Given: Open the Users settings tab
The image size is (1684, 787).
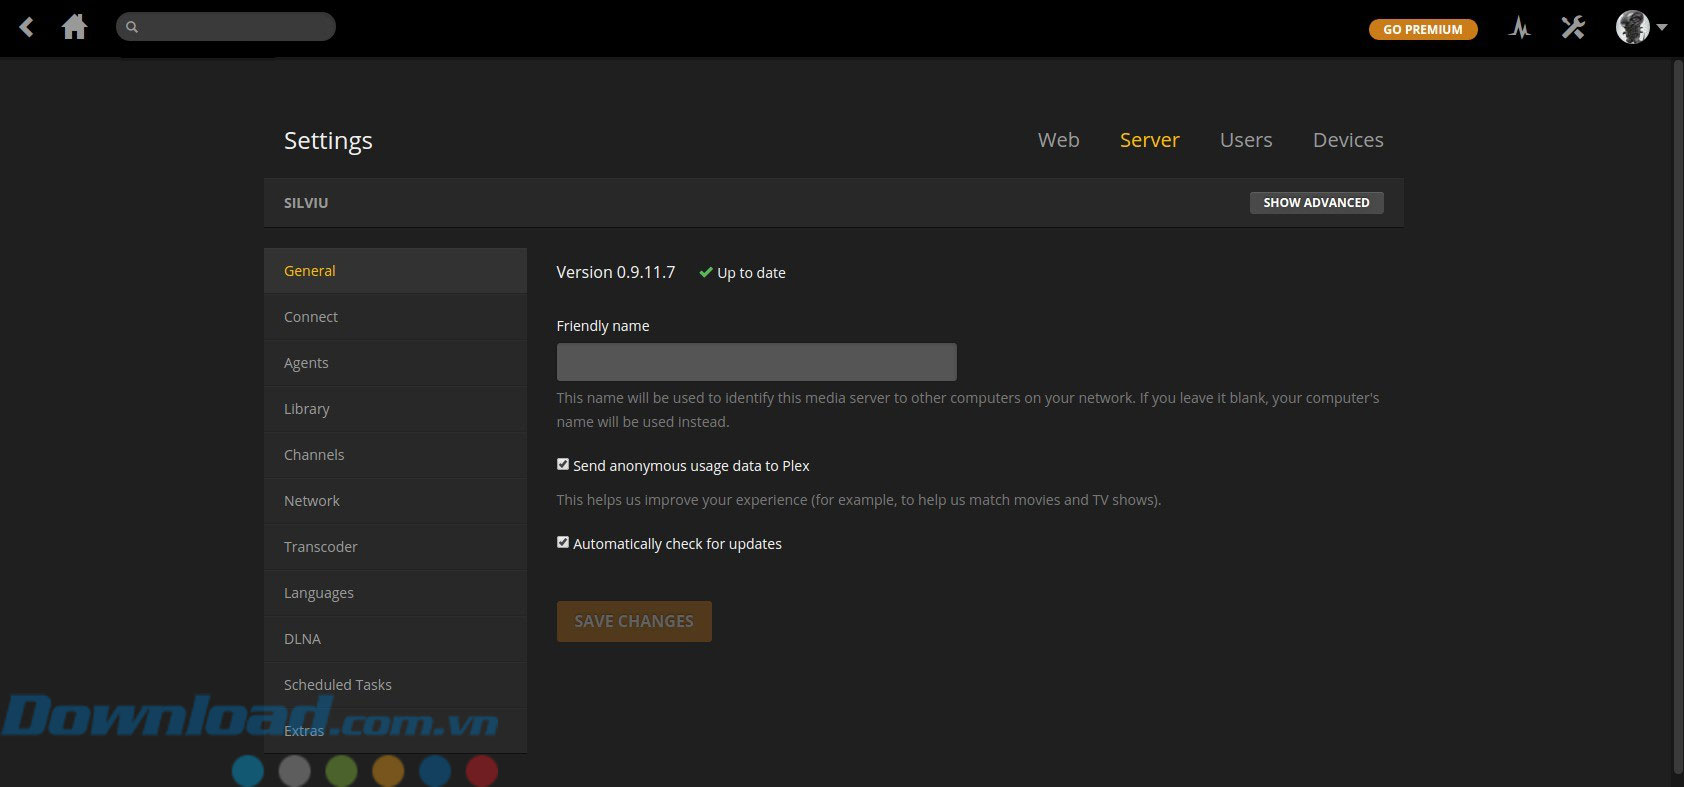Looking at the screenshot, I should pyautogui.click(x=1245, y=140).
